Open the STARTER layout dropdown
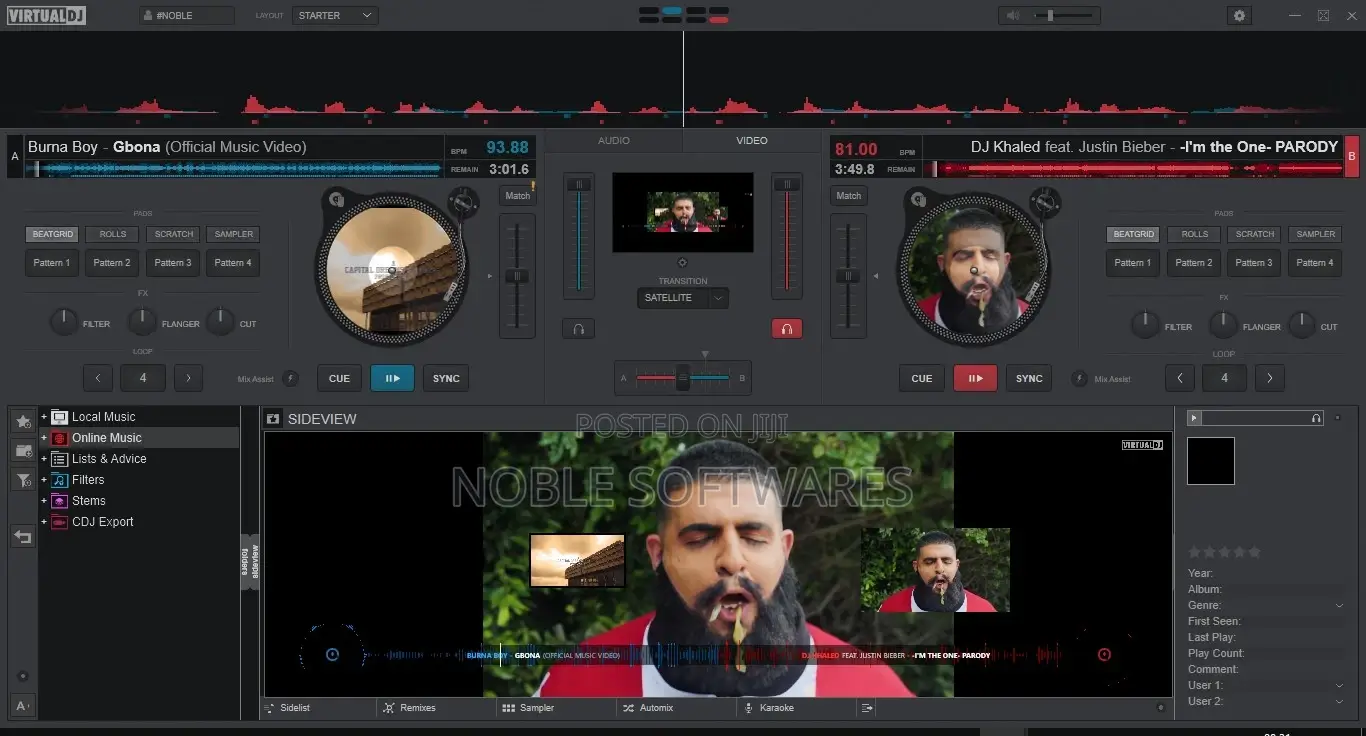This screenshot has width=1366, height=736. click(x=335, y=16)
